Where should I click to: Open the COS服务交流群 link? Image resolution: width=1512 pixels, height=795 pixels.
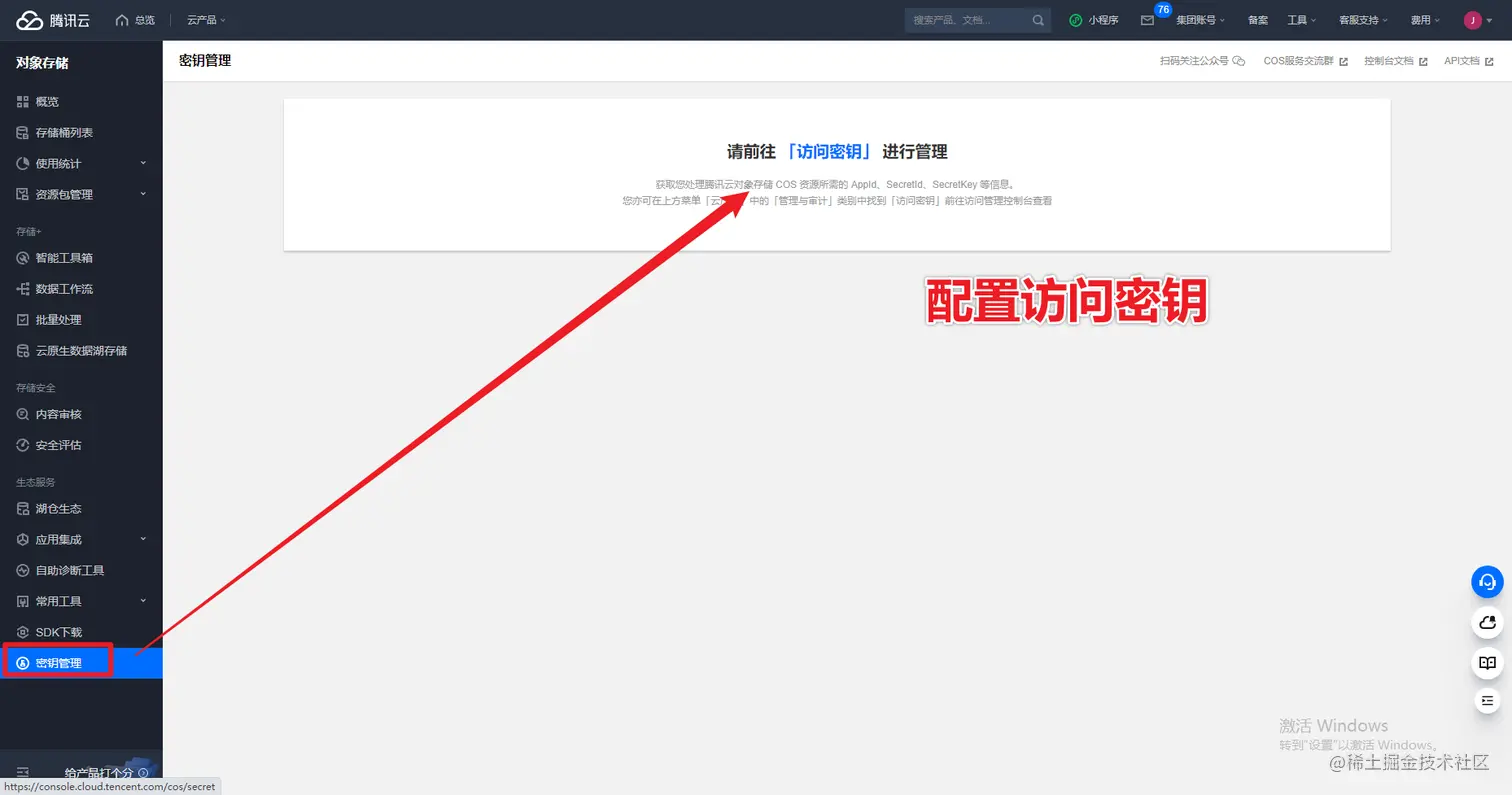point(1305,61)
